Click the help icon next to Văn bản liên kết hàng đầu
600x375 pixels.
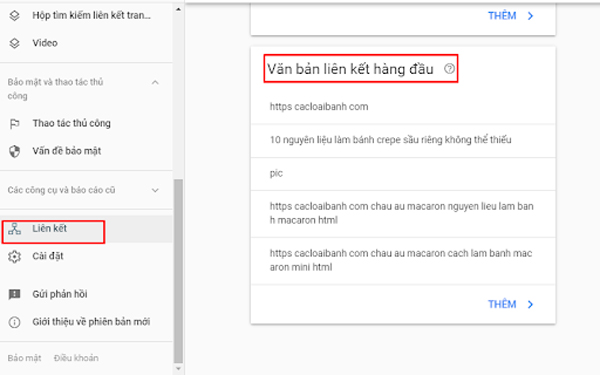pos(449,69)
